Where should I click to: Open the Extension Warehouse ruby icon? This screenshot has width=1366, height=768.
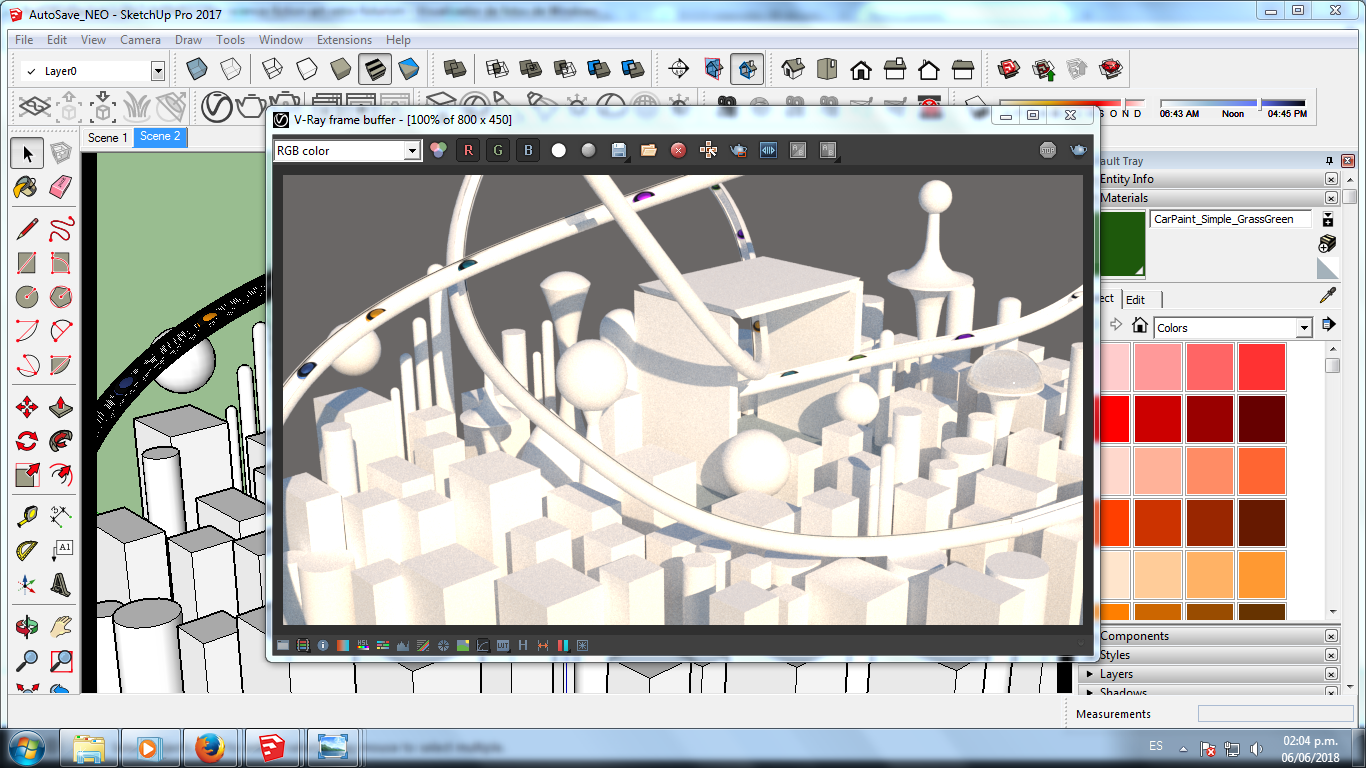click(x=1111, y=69)
